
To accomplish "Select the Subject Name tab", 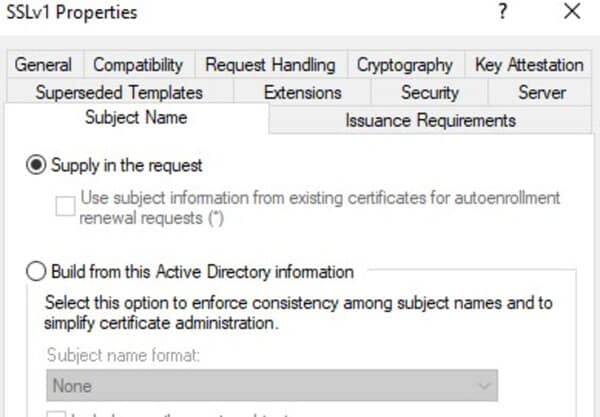I will (x=136, y=118).
